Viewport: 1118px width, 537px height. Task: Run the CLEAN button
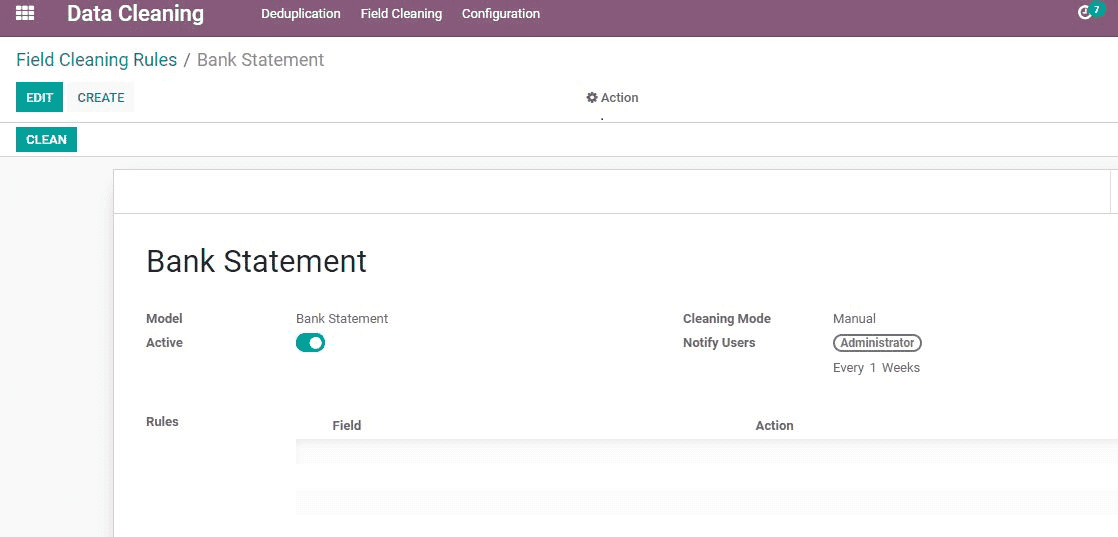click(x=46, y=140)
